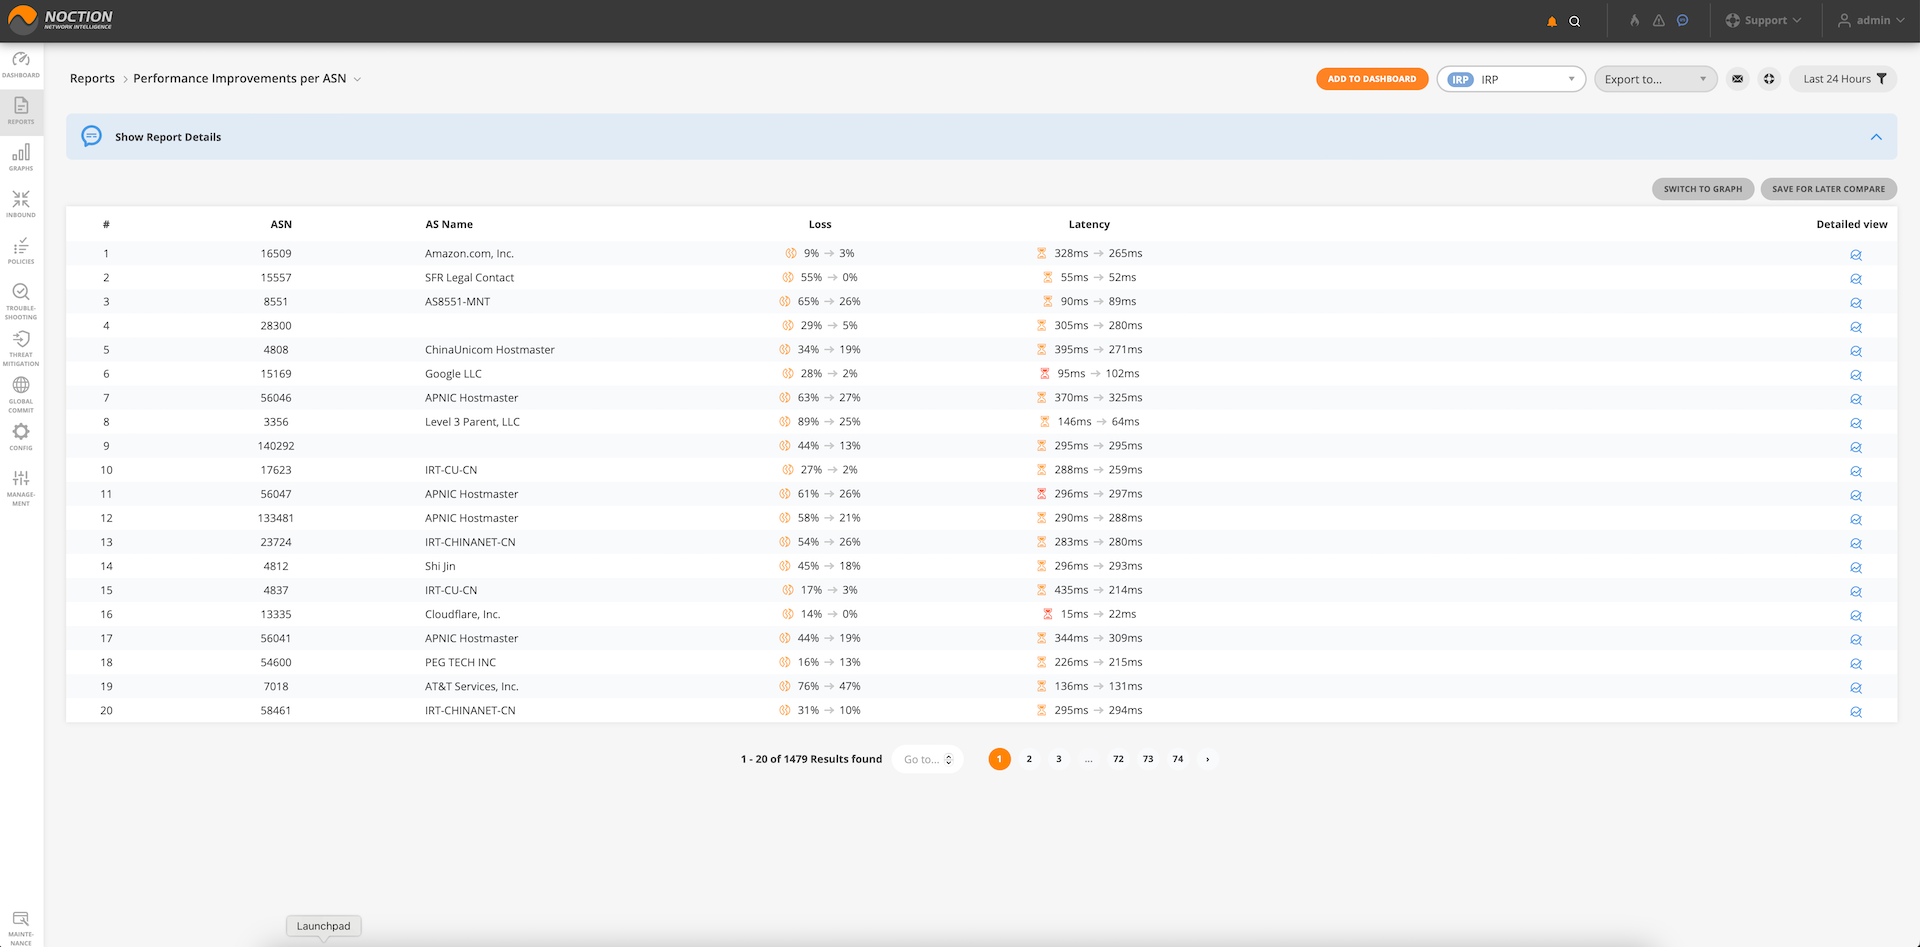
Task: Click the blue chat icon in top bar
Action: pyautogui.click(x=1683, y=20)
